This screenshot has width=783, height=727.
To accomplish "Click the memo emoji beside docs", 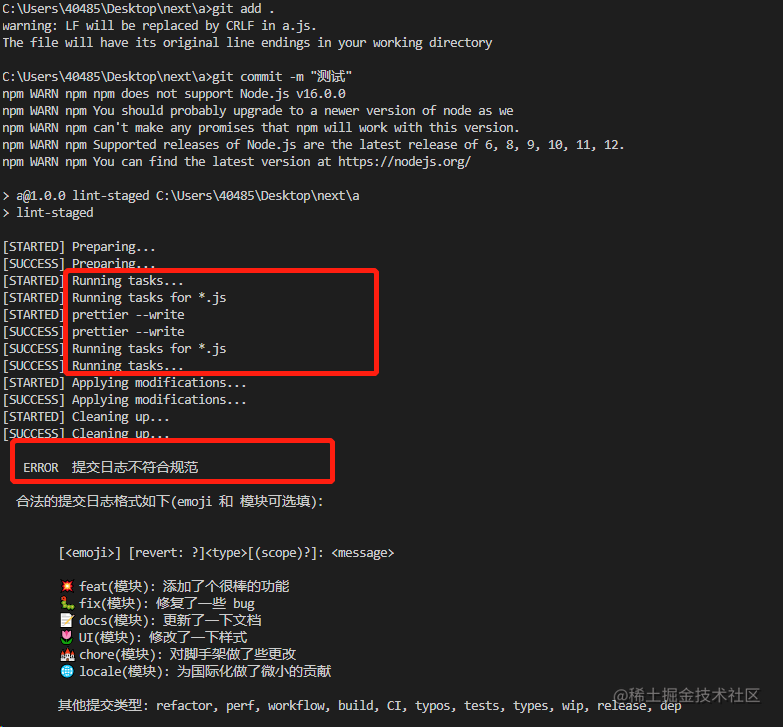I will [67, 620].
